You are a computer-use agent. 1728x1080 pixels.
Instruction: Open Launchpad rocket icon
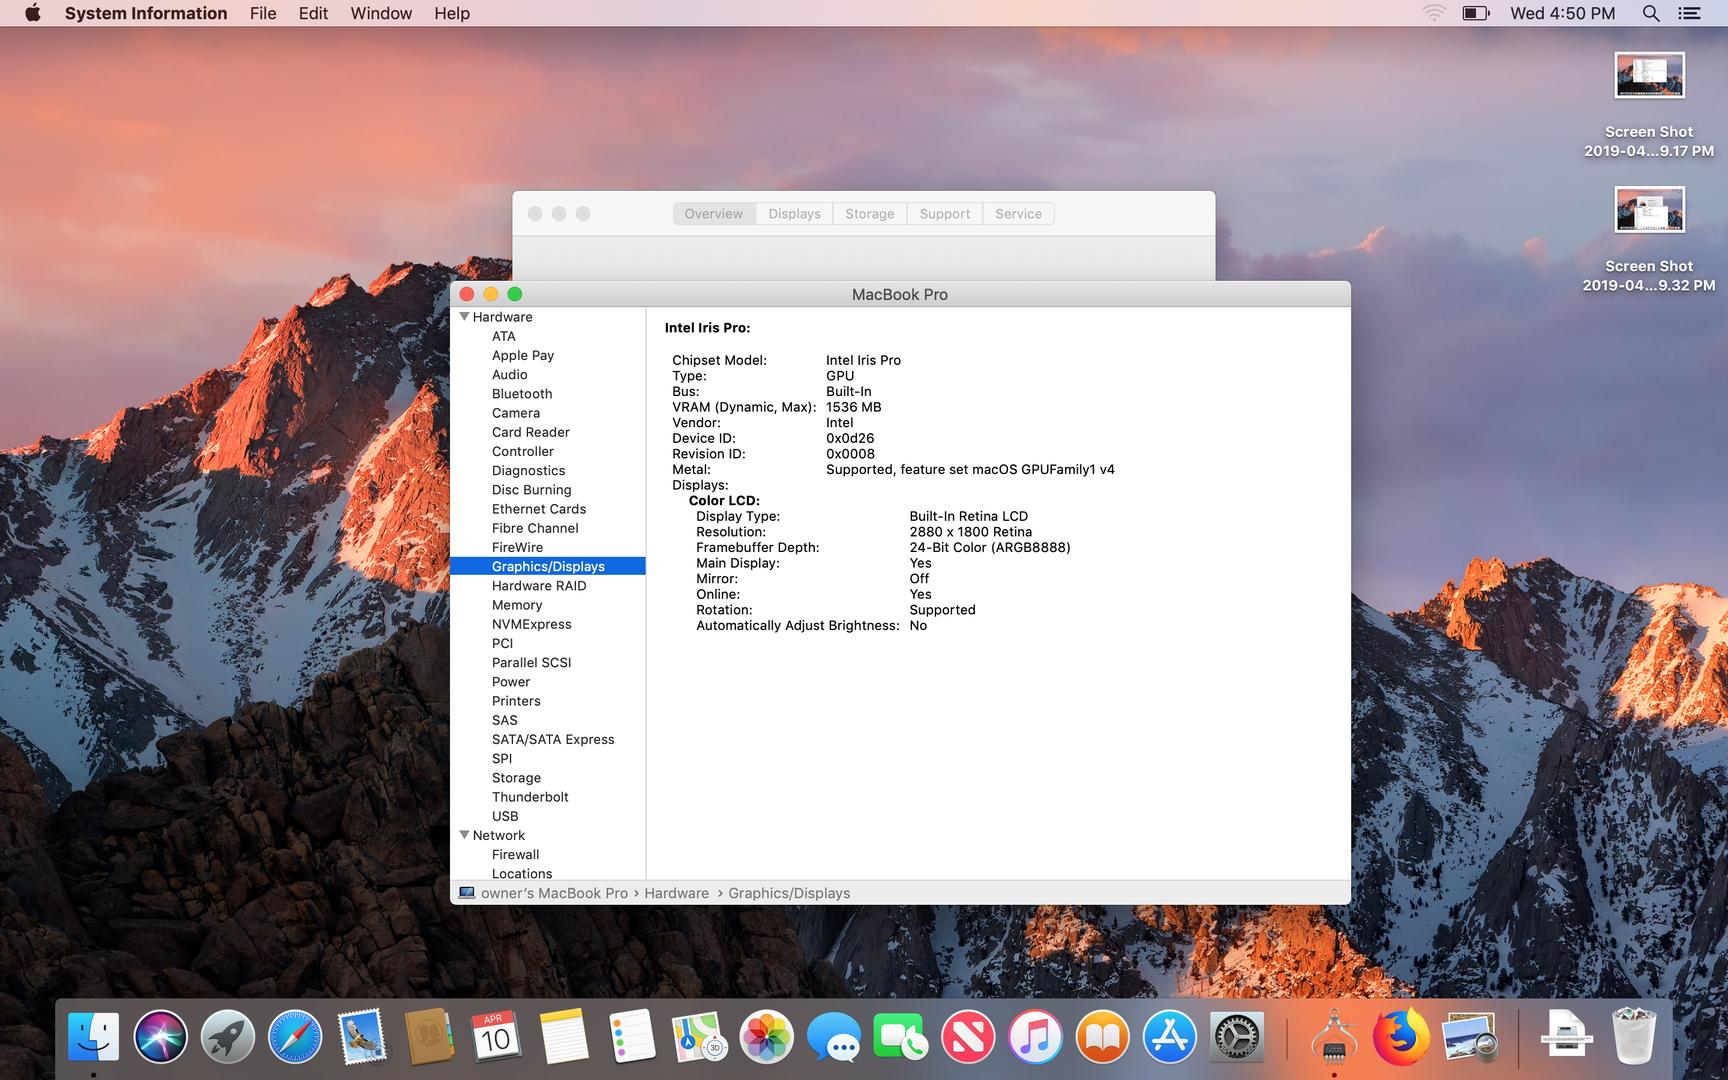point(227,1036)
